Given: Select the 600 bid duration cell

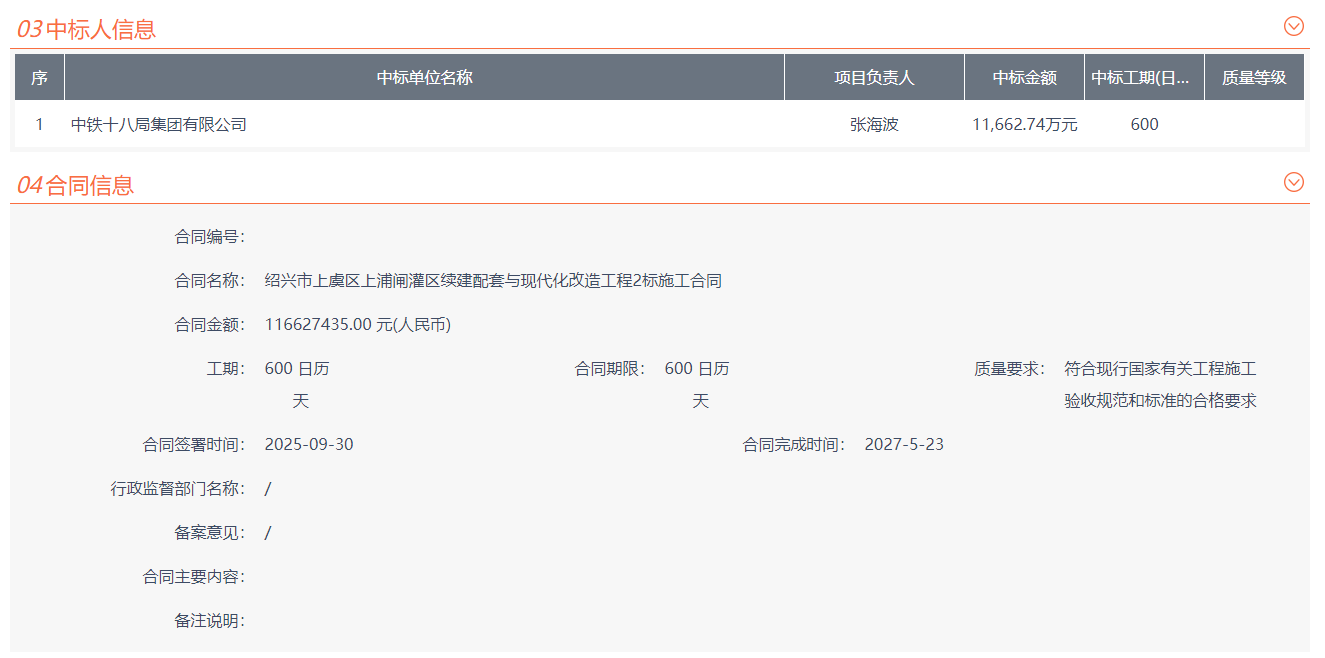Looking at the screenshot, I should tap(1144, 125).
